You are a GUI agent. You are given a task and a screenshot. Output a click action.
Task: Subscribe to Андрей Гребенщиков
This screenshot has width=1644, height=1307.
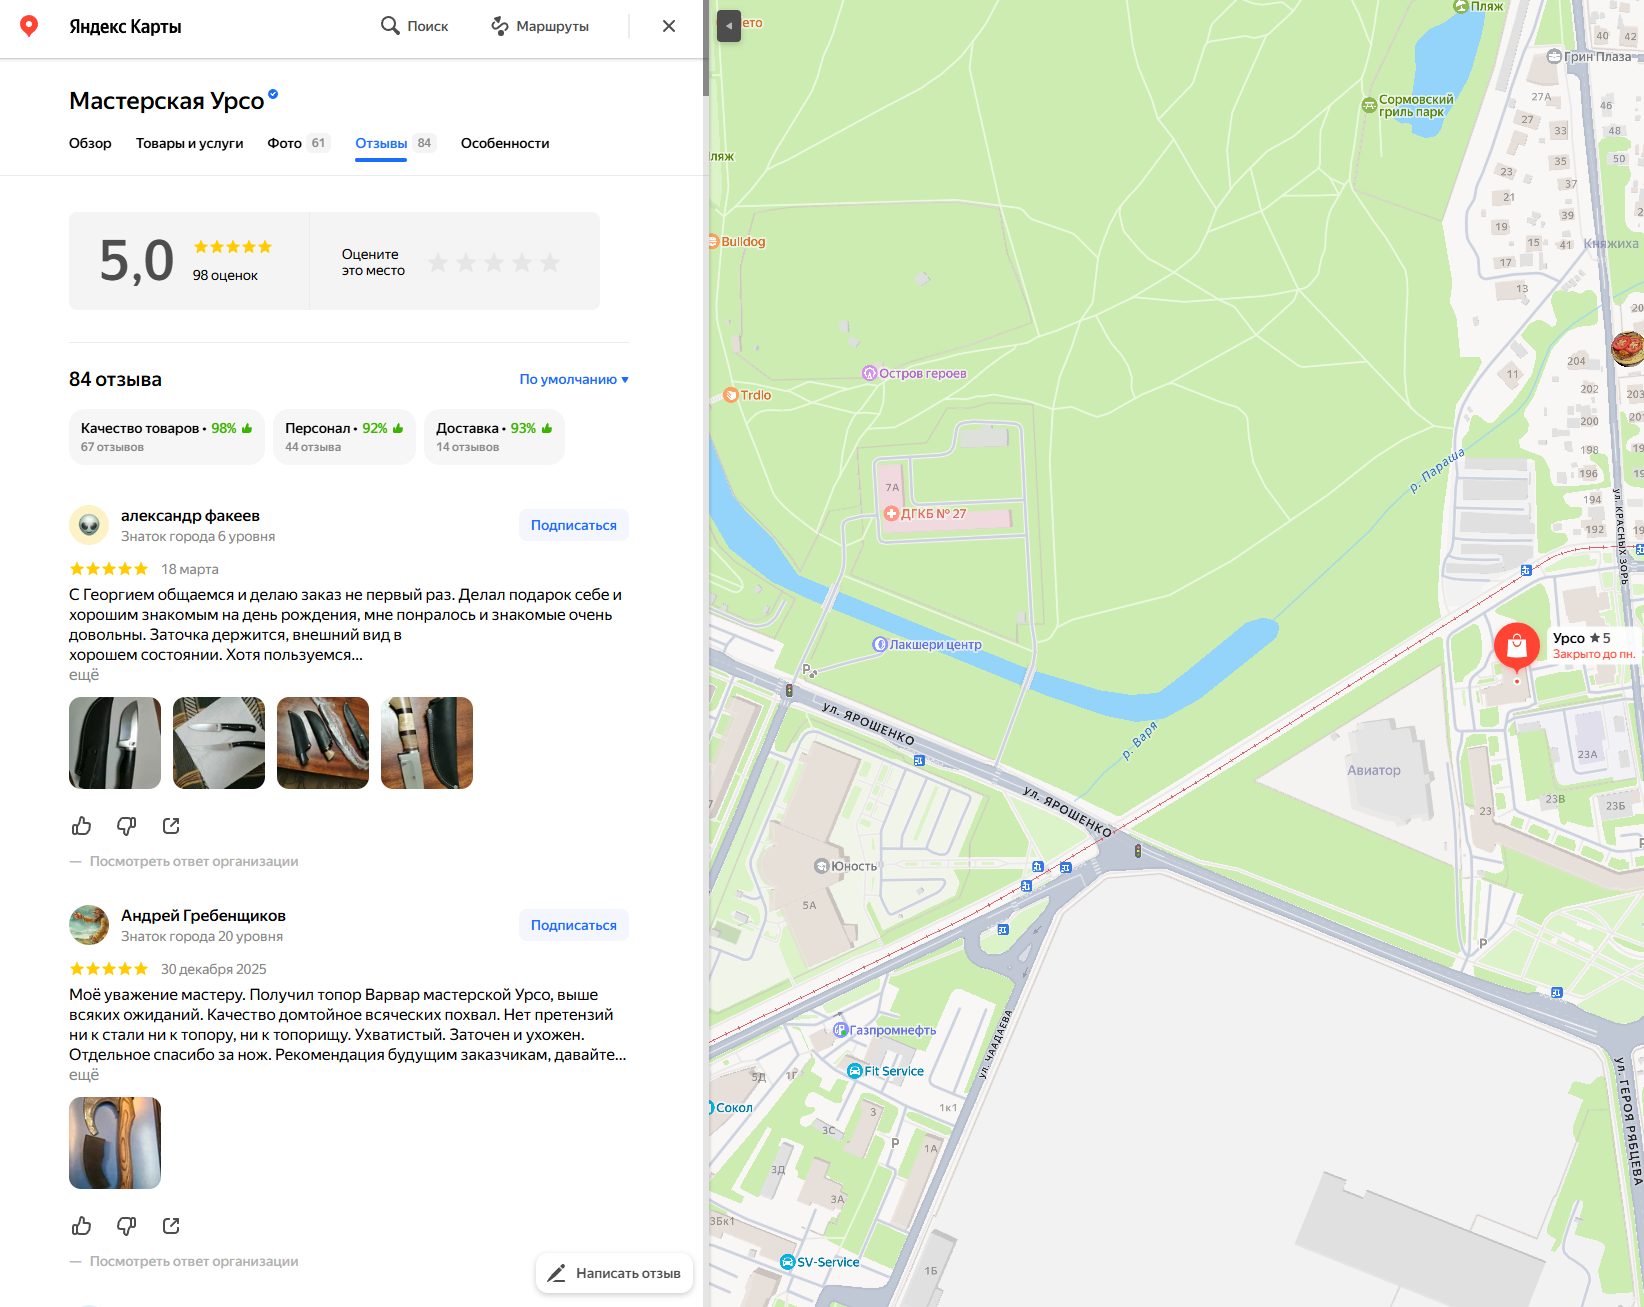pyautogui.click(x=574, y=925)
